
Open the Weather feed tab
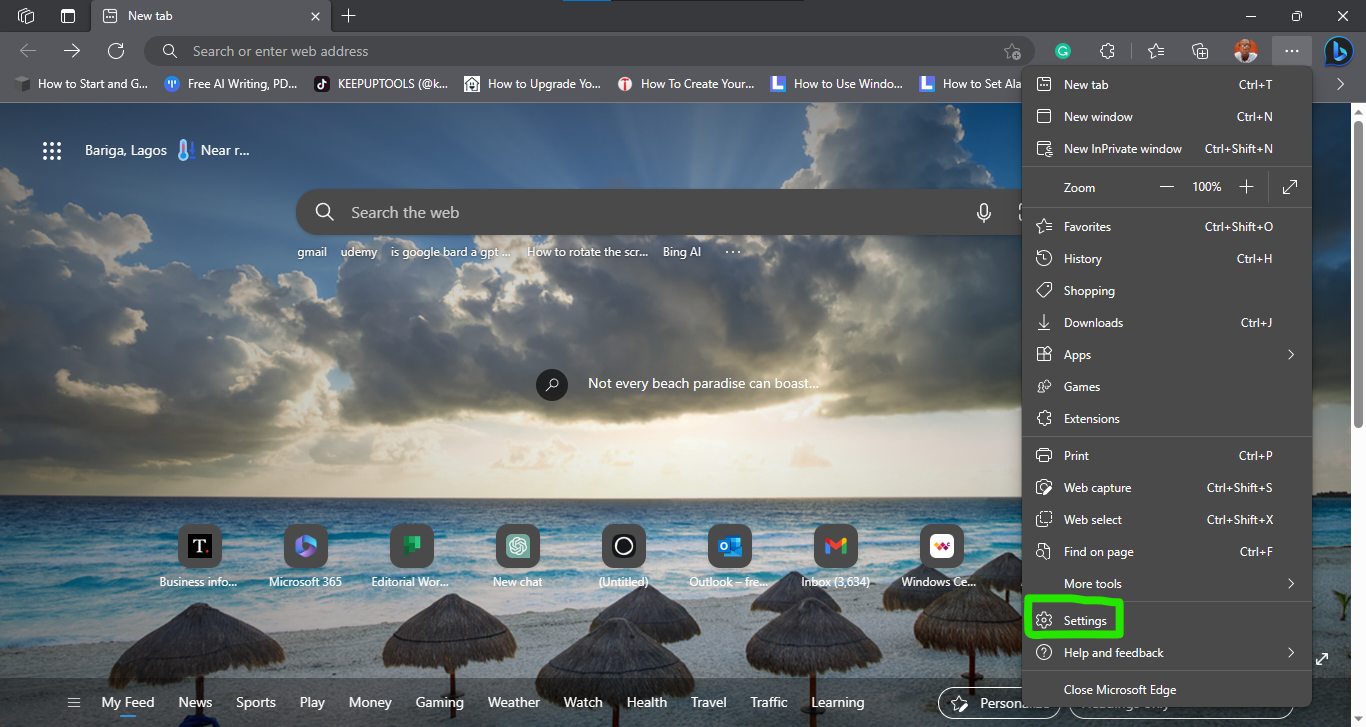click(x=514, y=702)
